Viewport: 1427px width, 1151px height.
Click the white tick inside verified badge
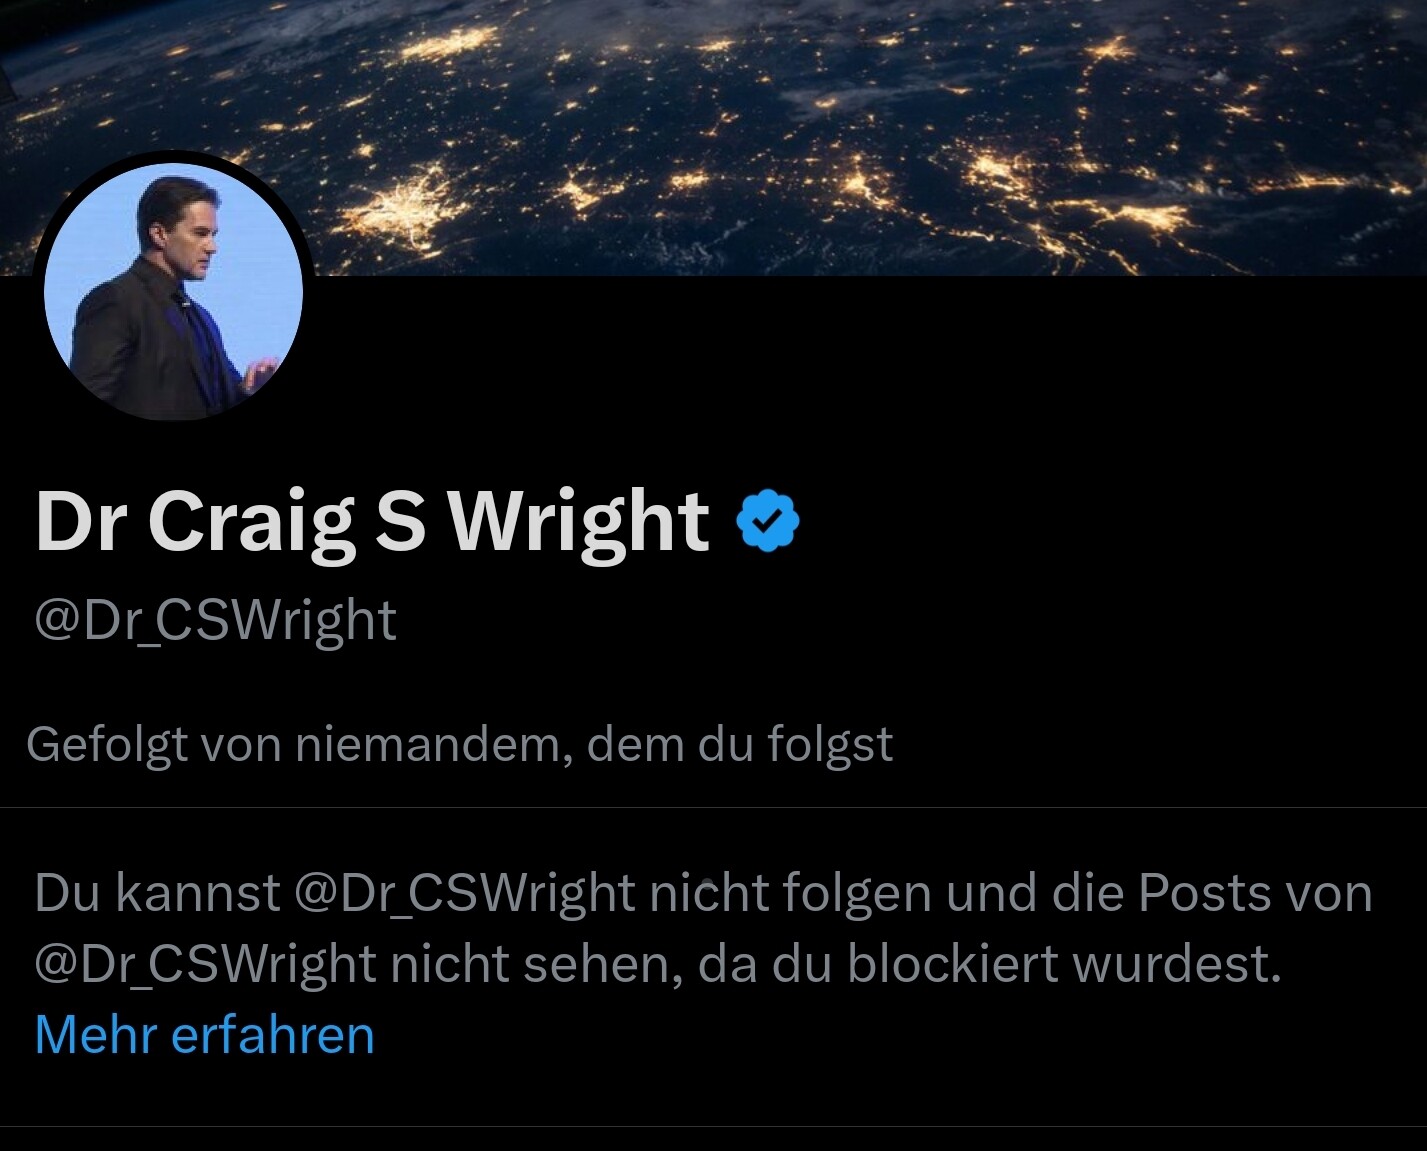tap(768, 520)
